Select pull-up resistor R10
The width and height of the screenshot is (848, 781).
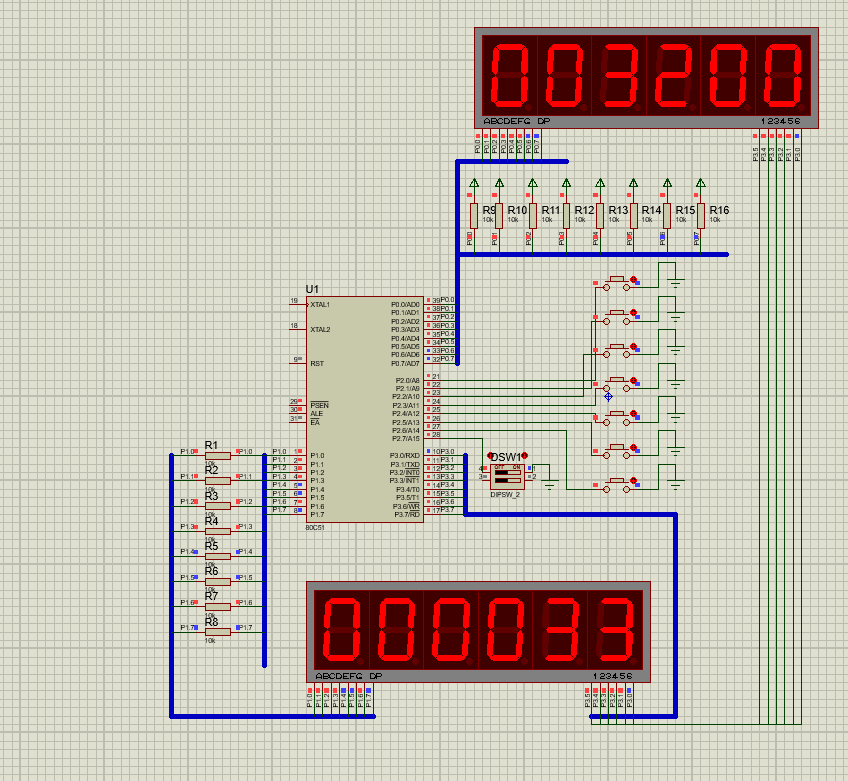[499, 216]
